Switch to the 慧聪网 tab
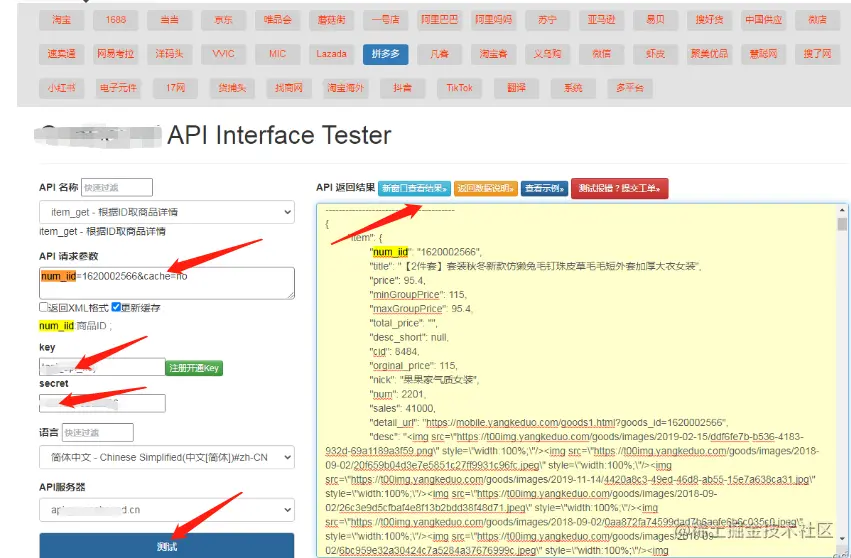Viewport: 851px width, 558px height. 763,54
